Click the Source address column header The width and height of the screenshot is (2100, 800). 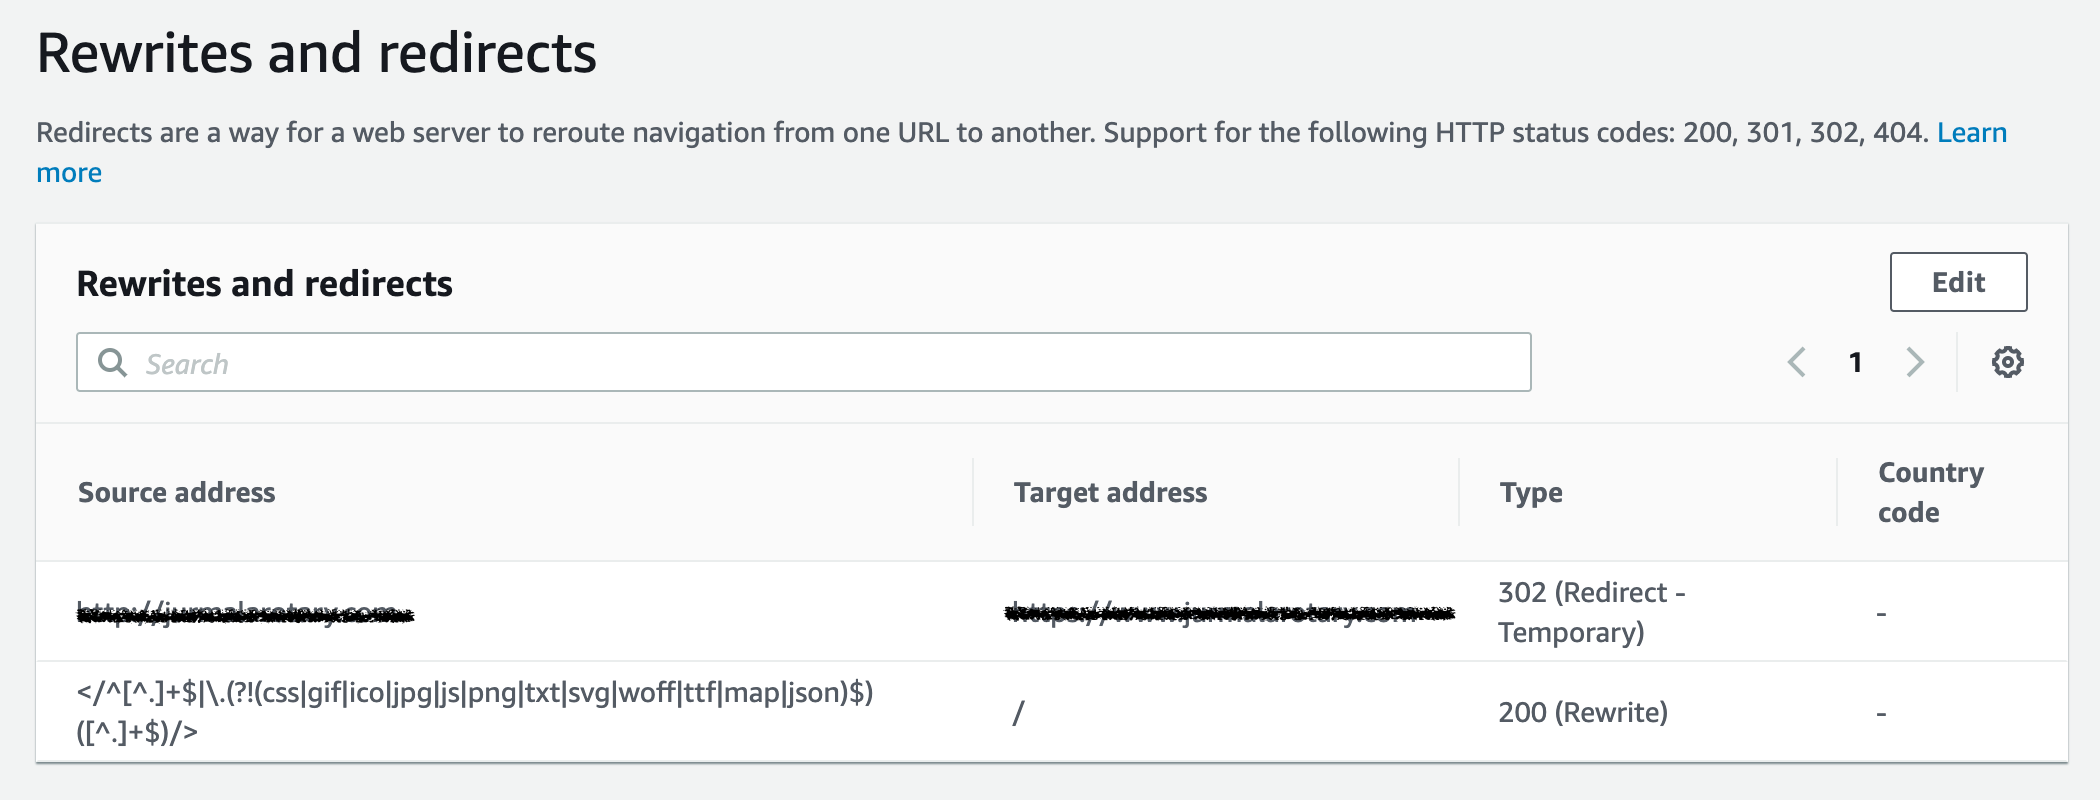[x=177, y=492]
